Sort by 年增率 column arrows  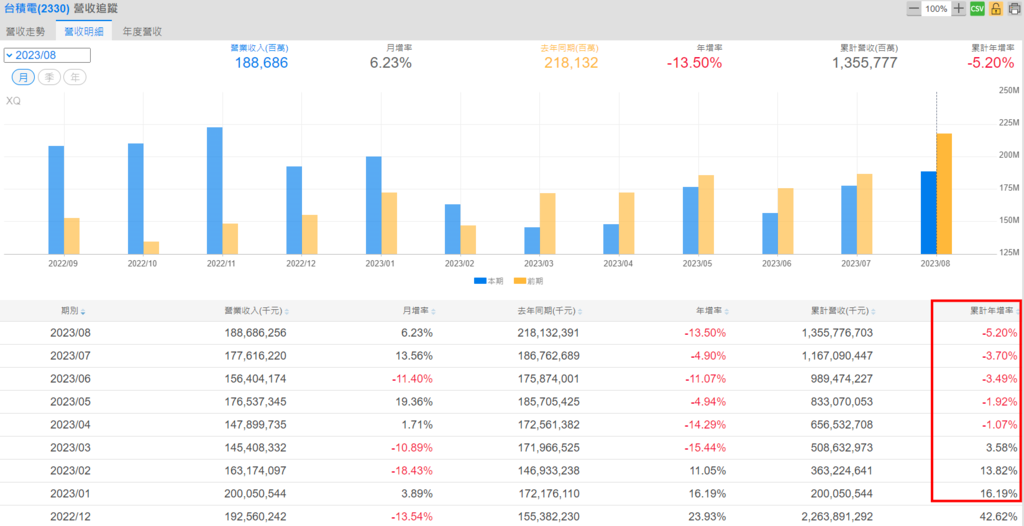click(727, 312)
